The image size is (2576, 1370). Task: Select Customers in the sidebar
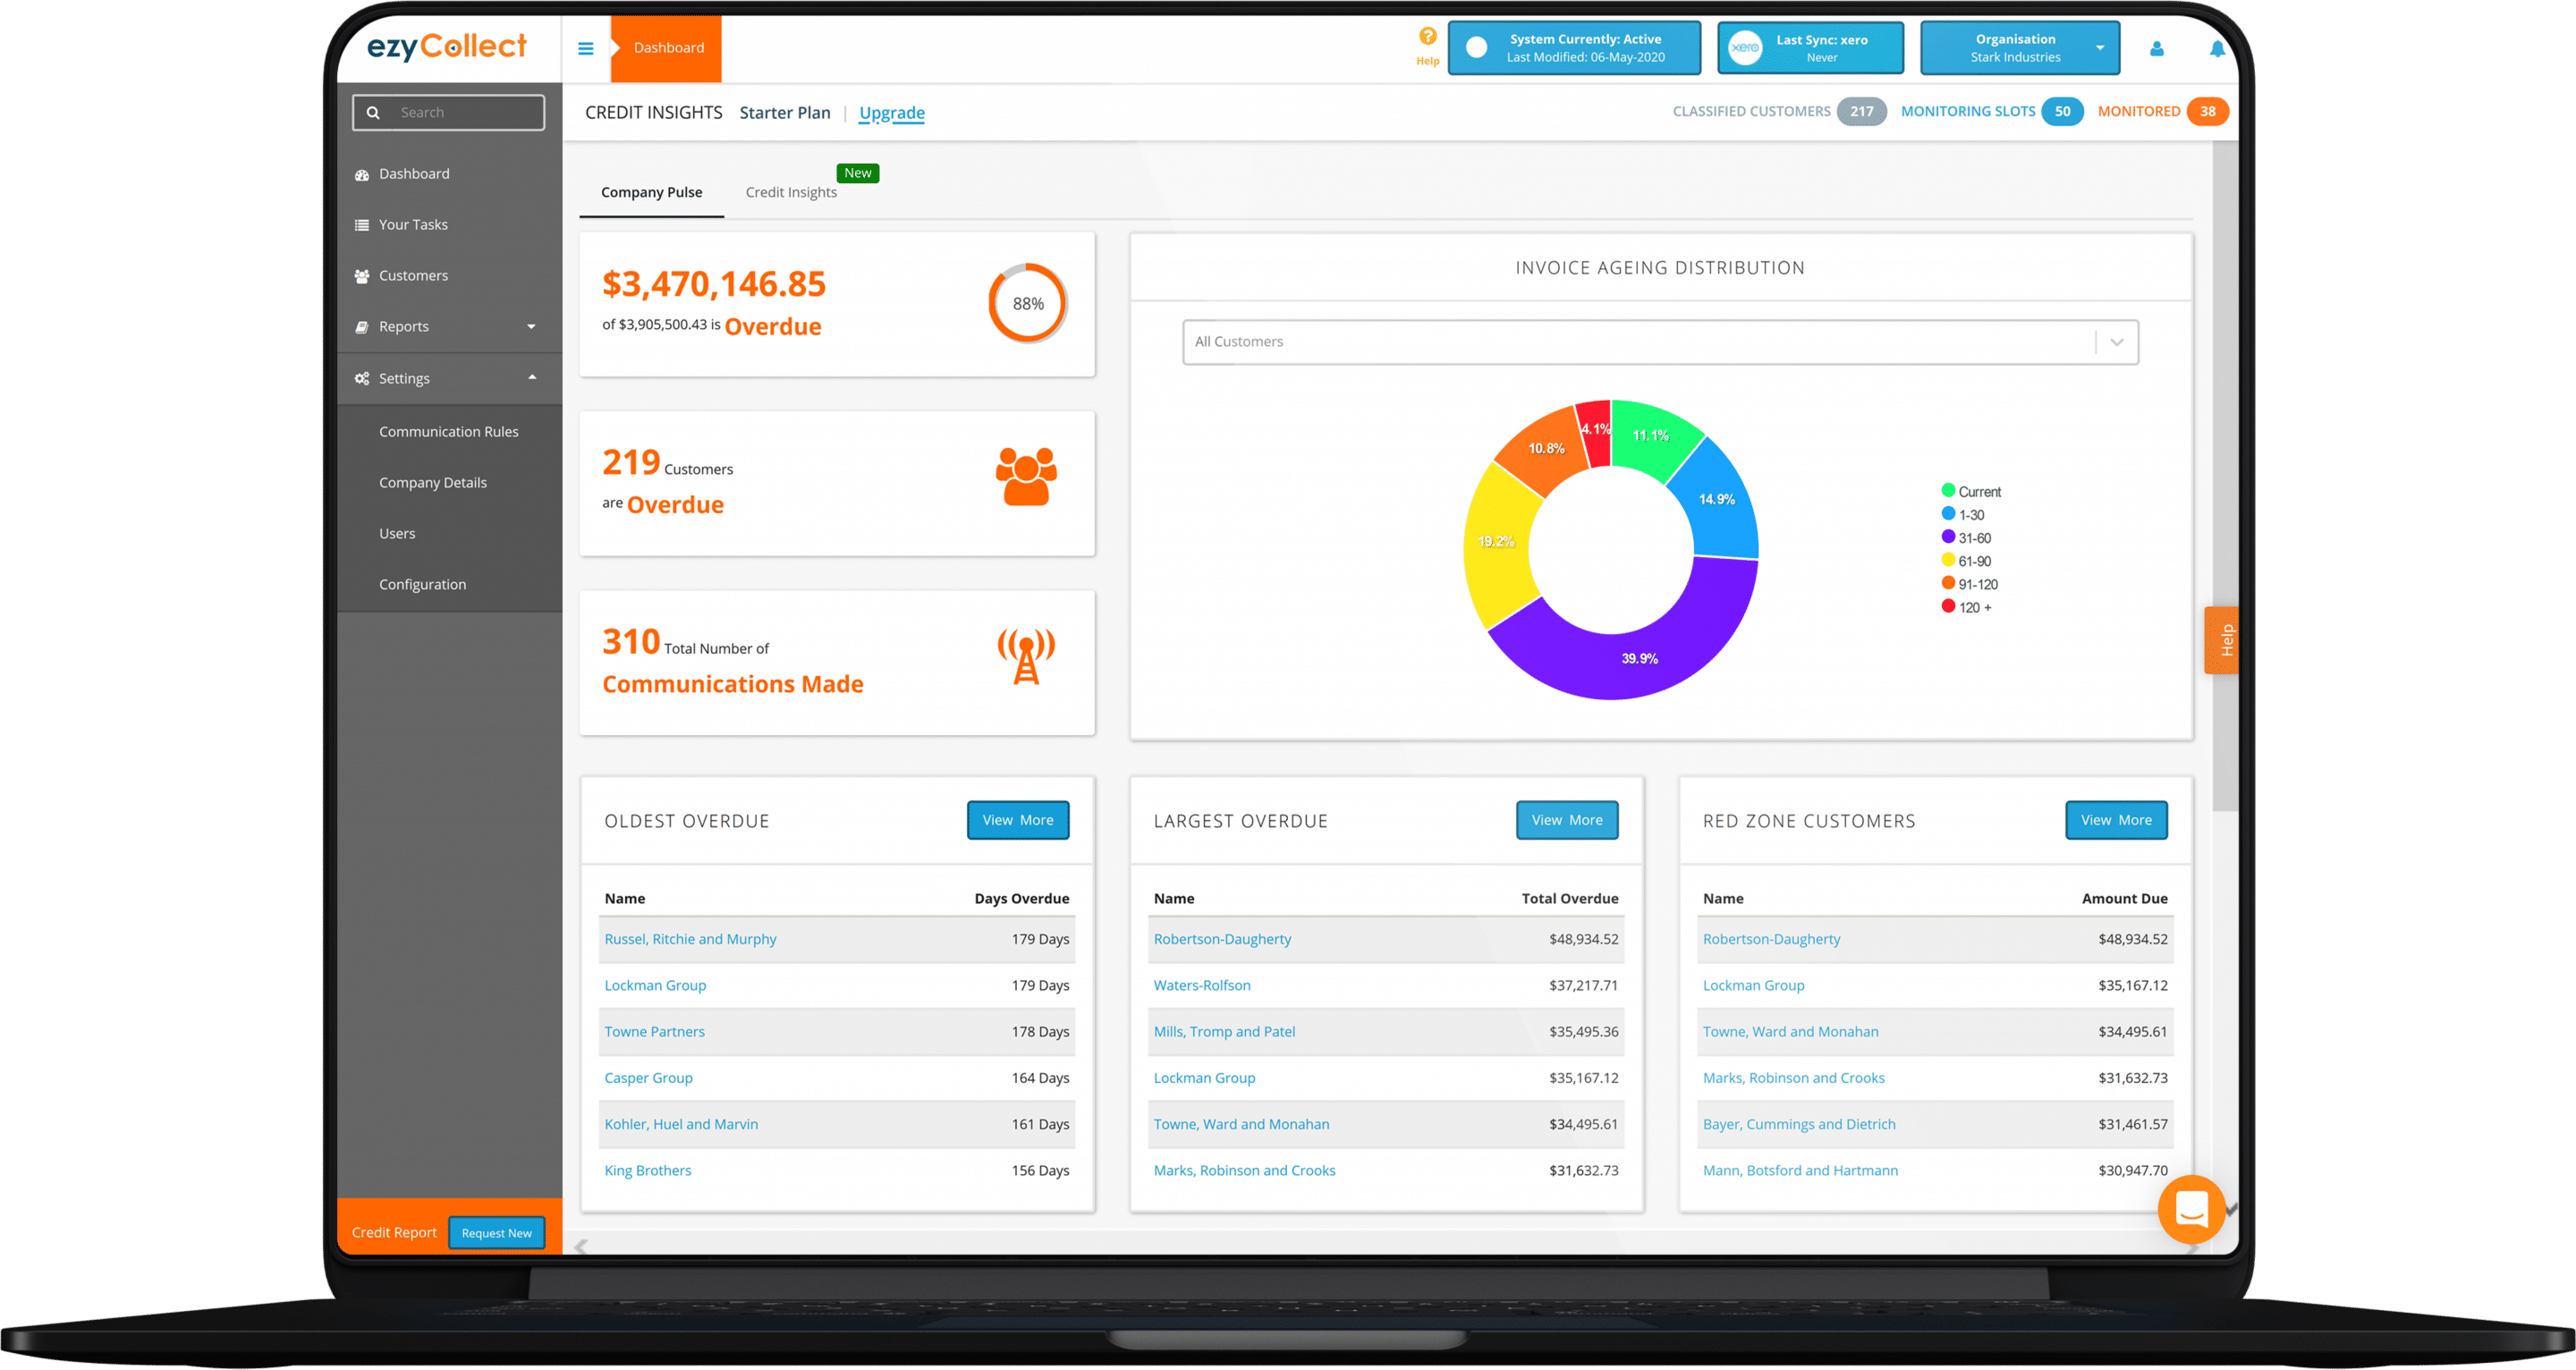(x=413, y=275)
